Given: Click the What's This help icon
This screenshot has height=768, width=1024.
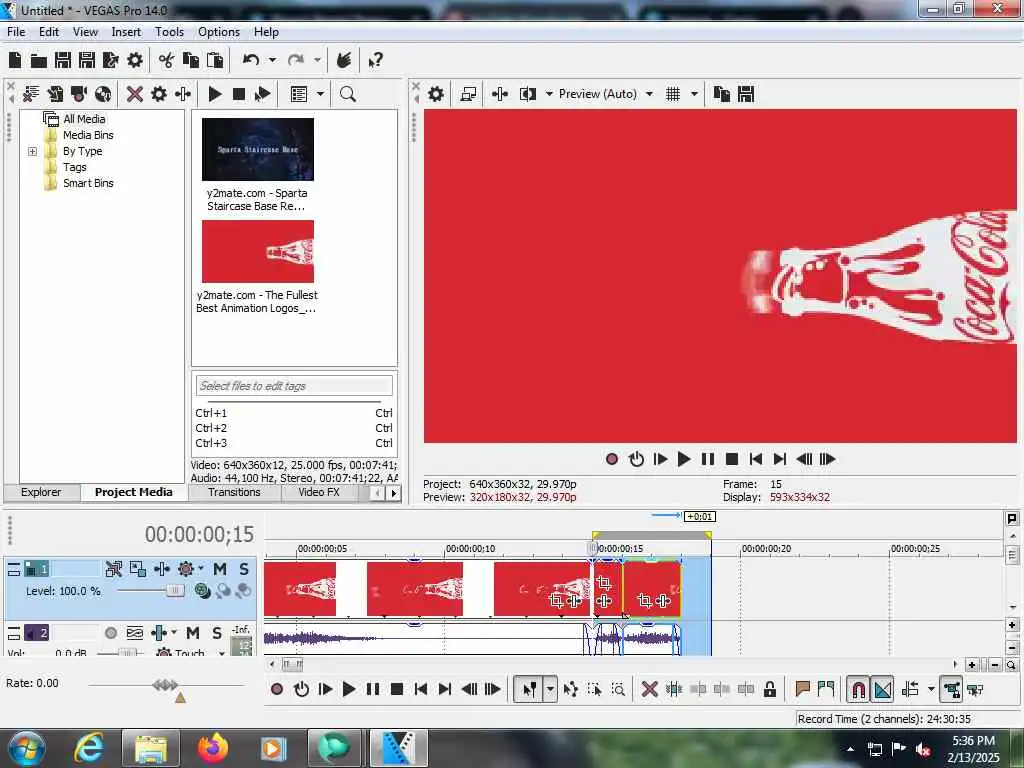Looking at the screenshot, I should pos(376,61).
